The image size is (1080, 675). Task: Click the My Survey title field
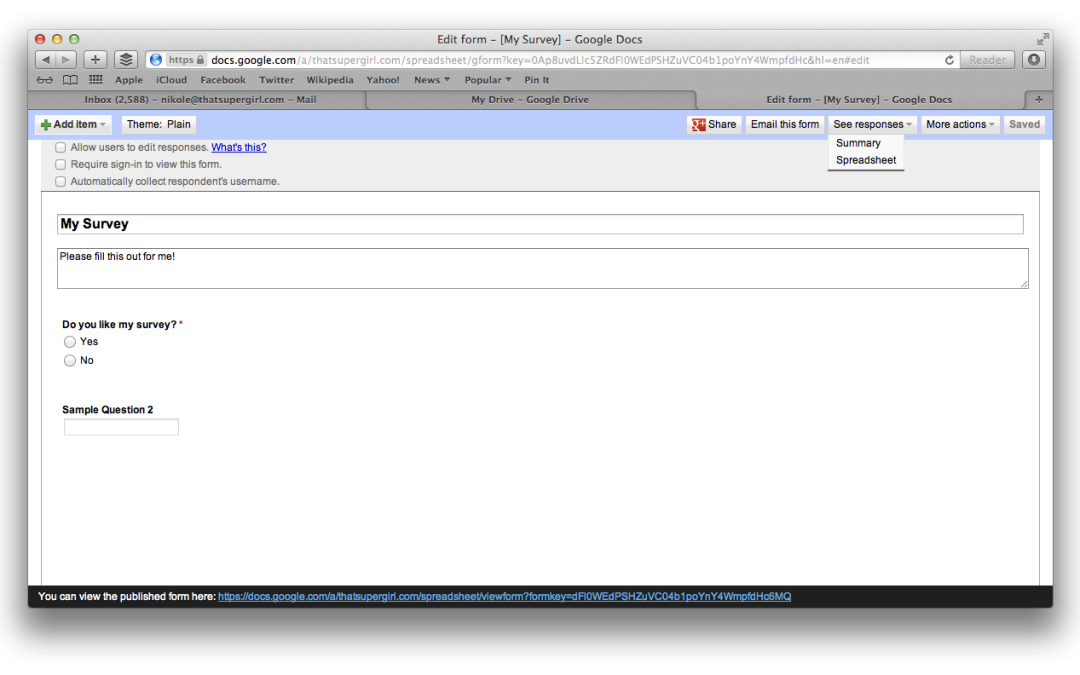(540, 224)
